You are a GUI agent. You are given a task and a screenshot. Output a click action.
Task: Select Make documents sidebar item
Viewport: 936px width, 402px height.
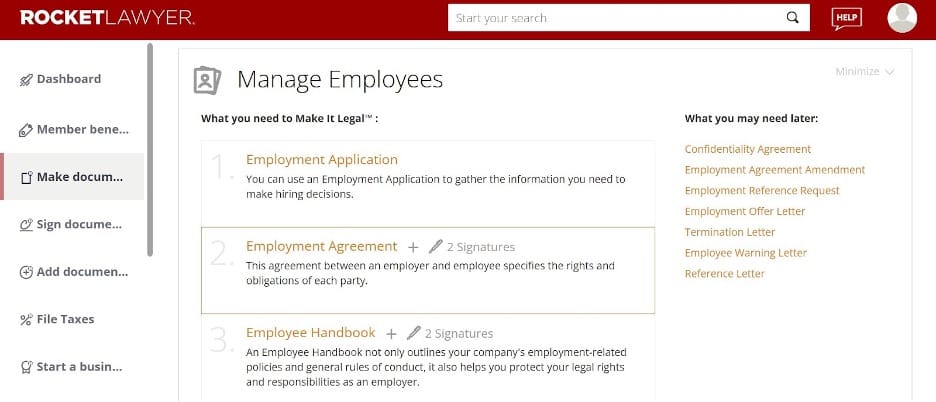coord(79,177)
